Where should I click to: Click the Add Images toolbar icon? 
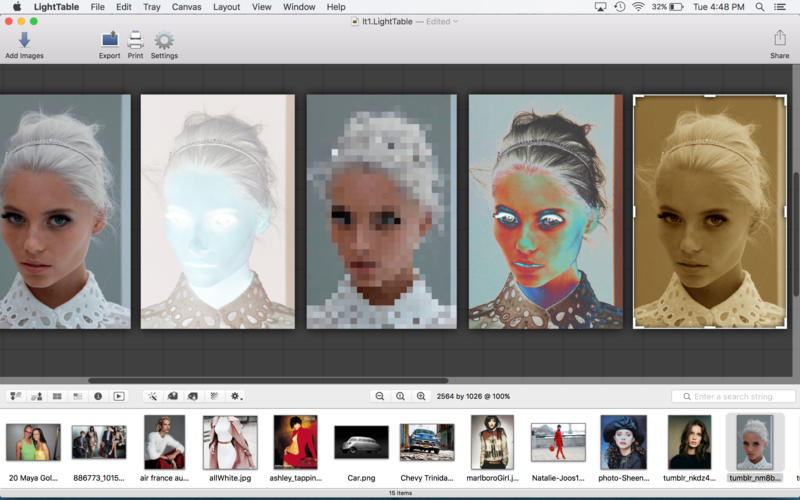click(24, 40)
